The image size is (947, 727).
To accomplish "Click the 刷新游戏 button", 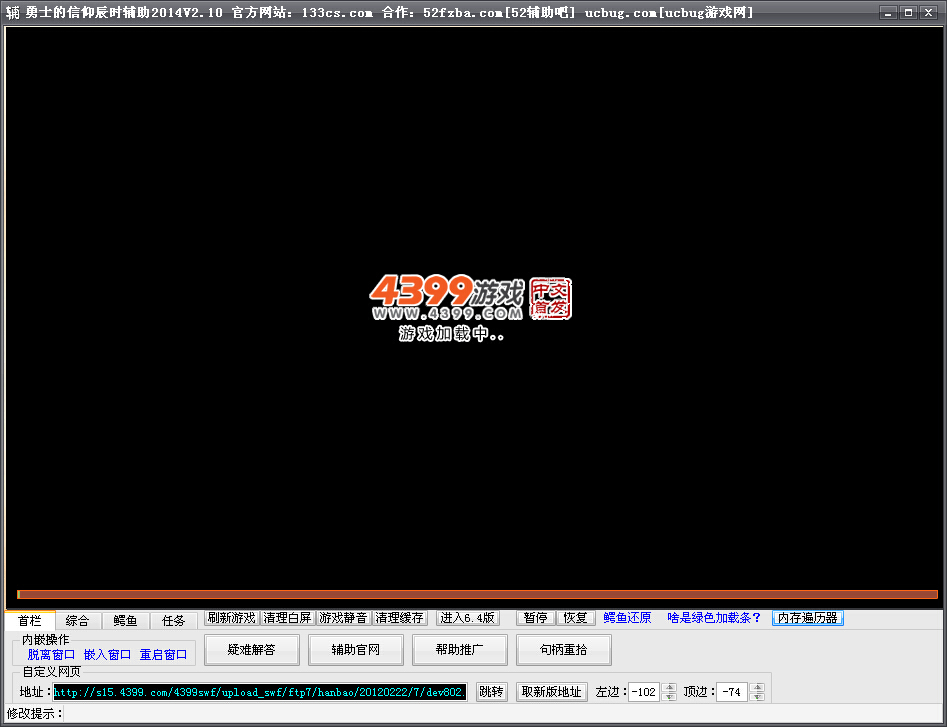I will (231, 618).
